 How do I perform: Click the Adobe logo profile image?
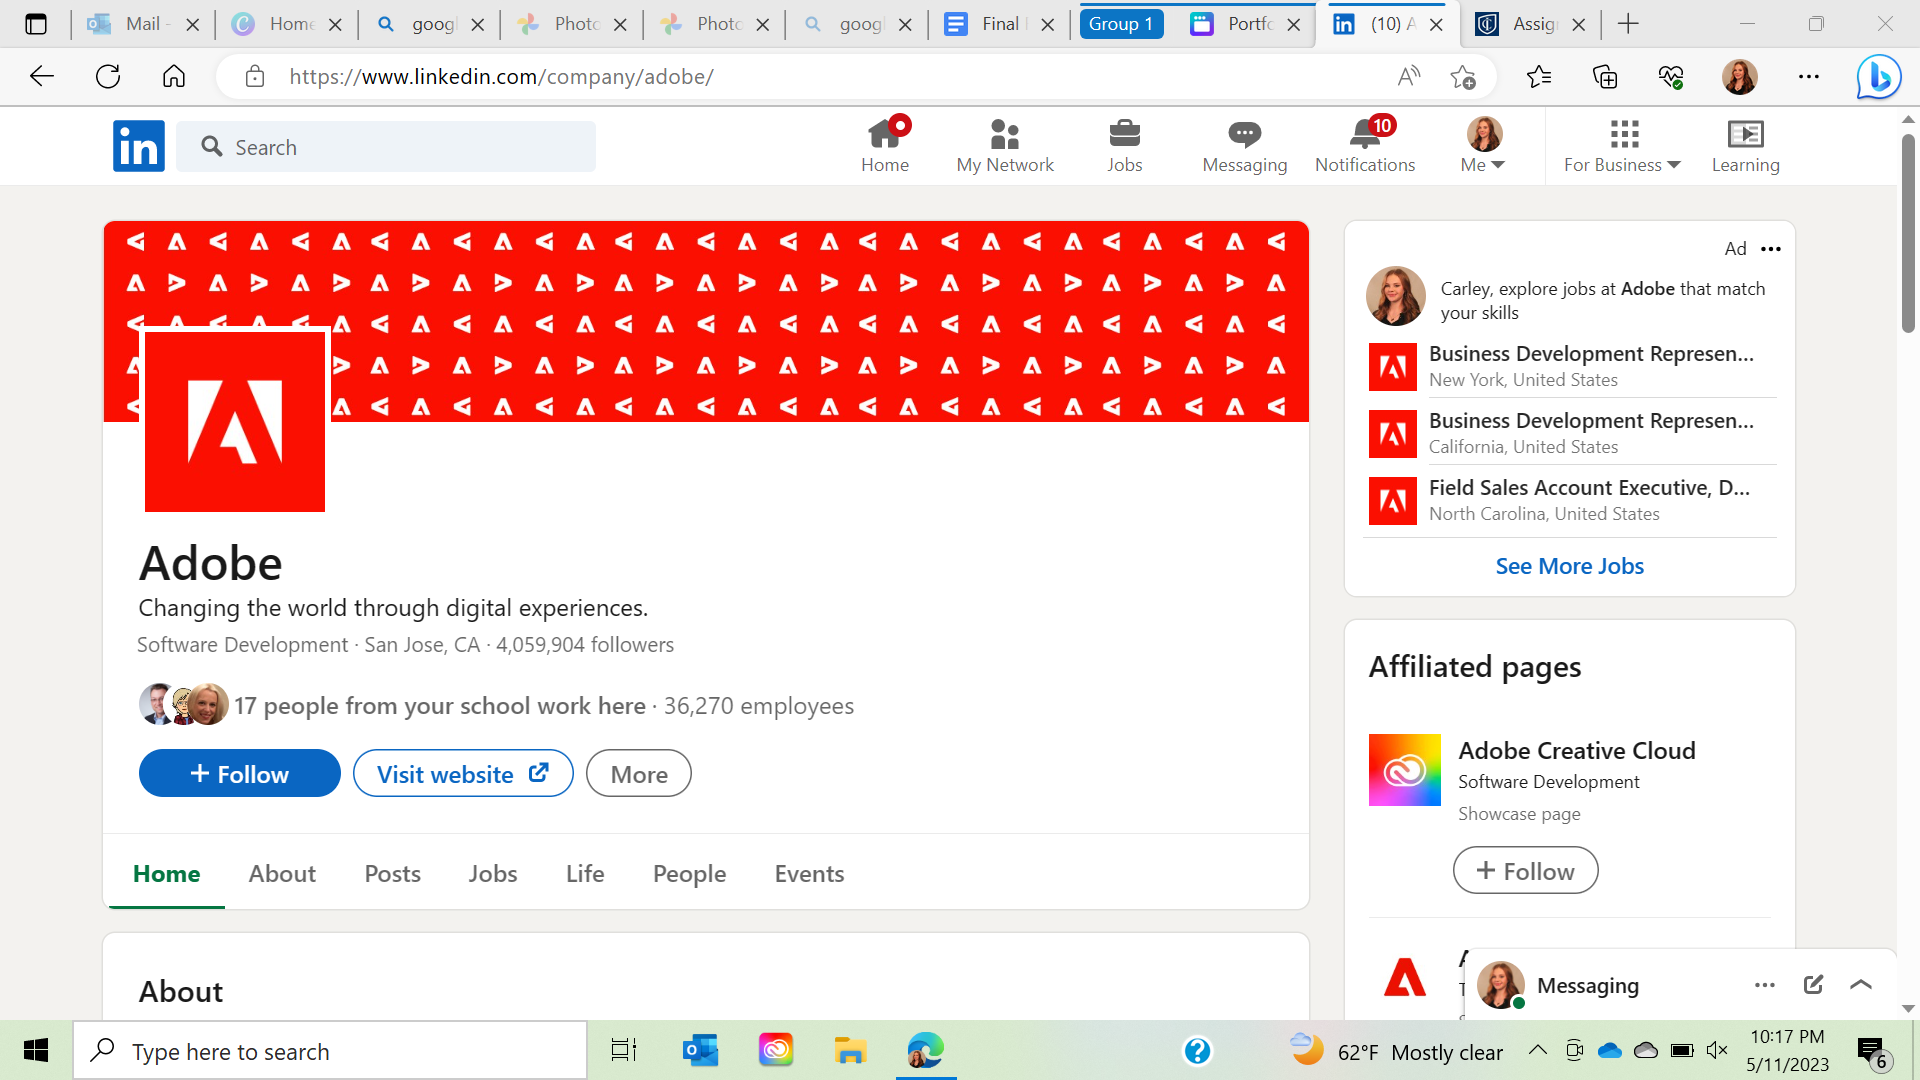click(235, 420)
